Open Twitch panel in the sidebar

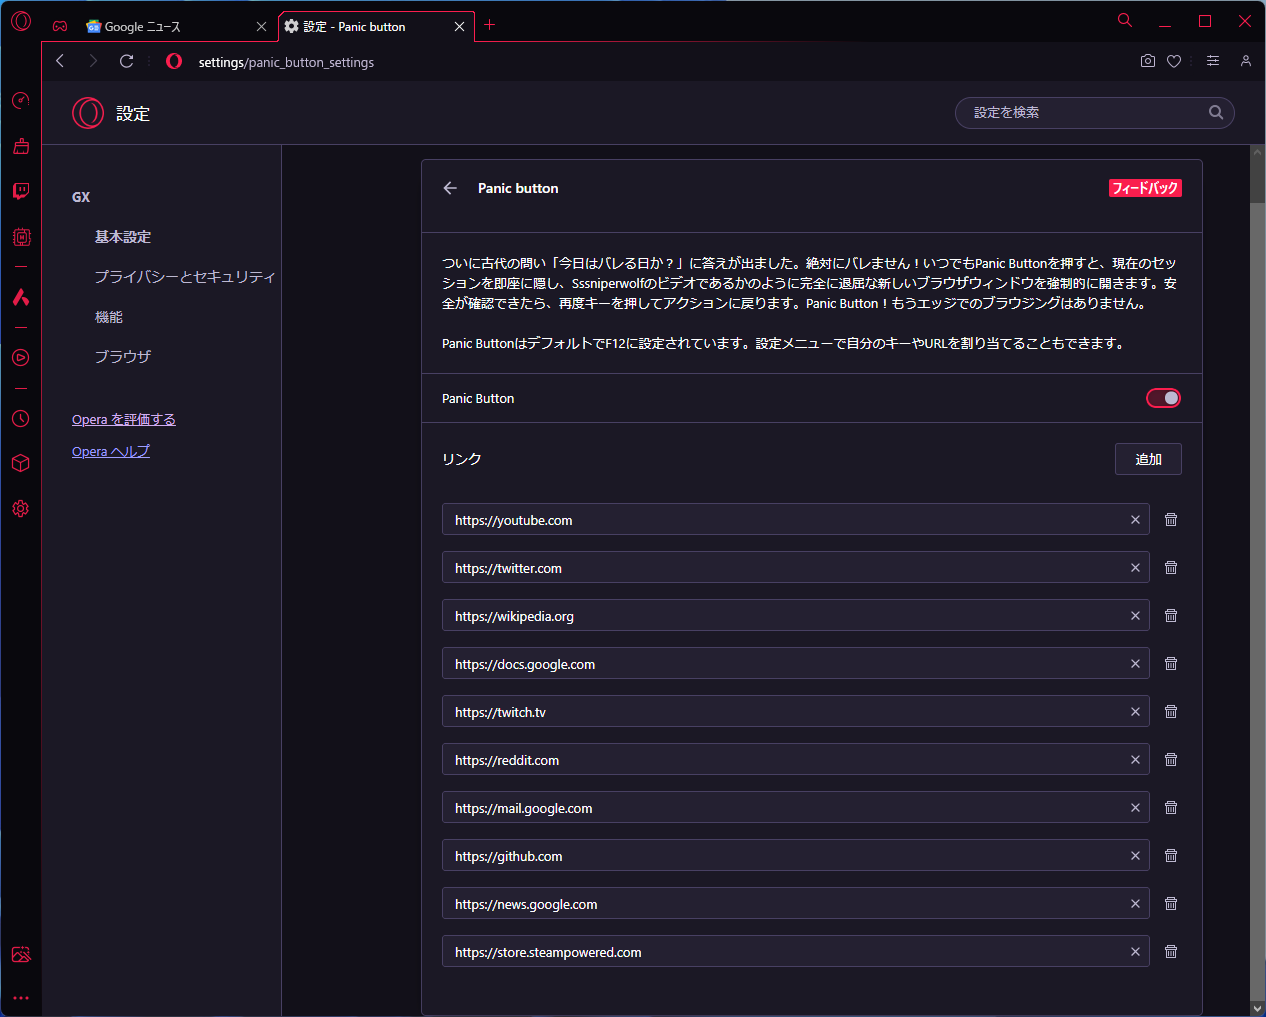click(x=21, y=191)
